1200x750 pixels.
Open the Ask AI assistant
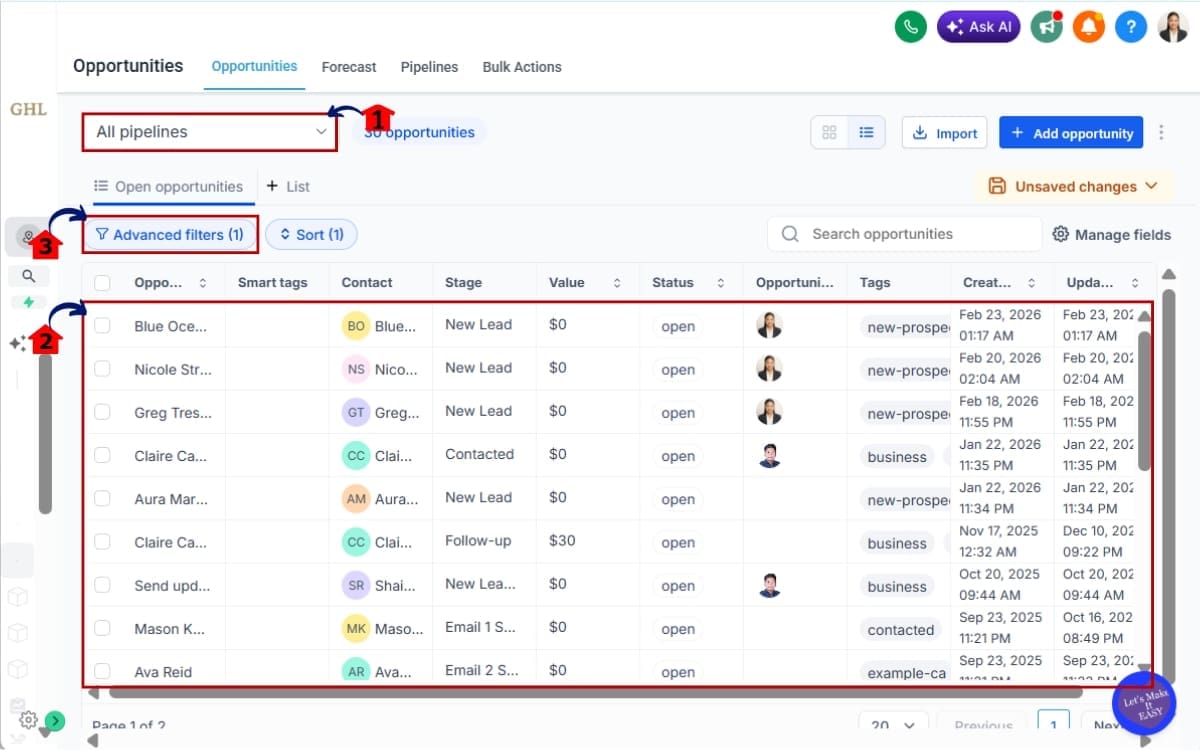pyautogui.click(x=978, y=27)
